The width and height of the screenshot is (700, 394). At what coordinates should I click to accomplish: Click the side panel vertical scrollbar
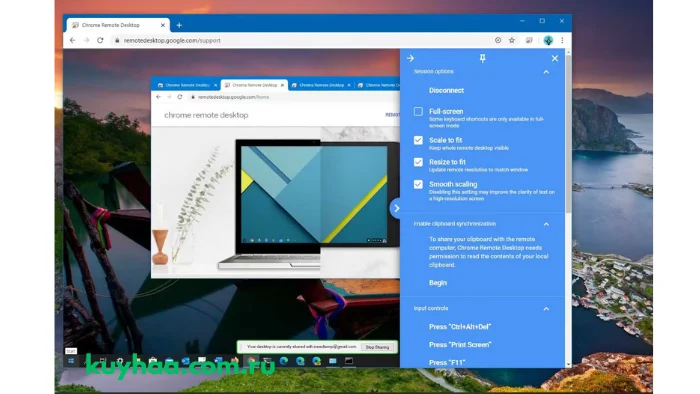(568, 134)
